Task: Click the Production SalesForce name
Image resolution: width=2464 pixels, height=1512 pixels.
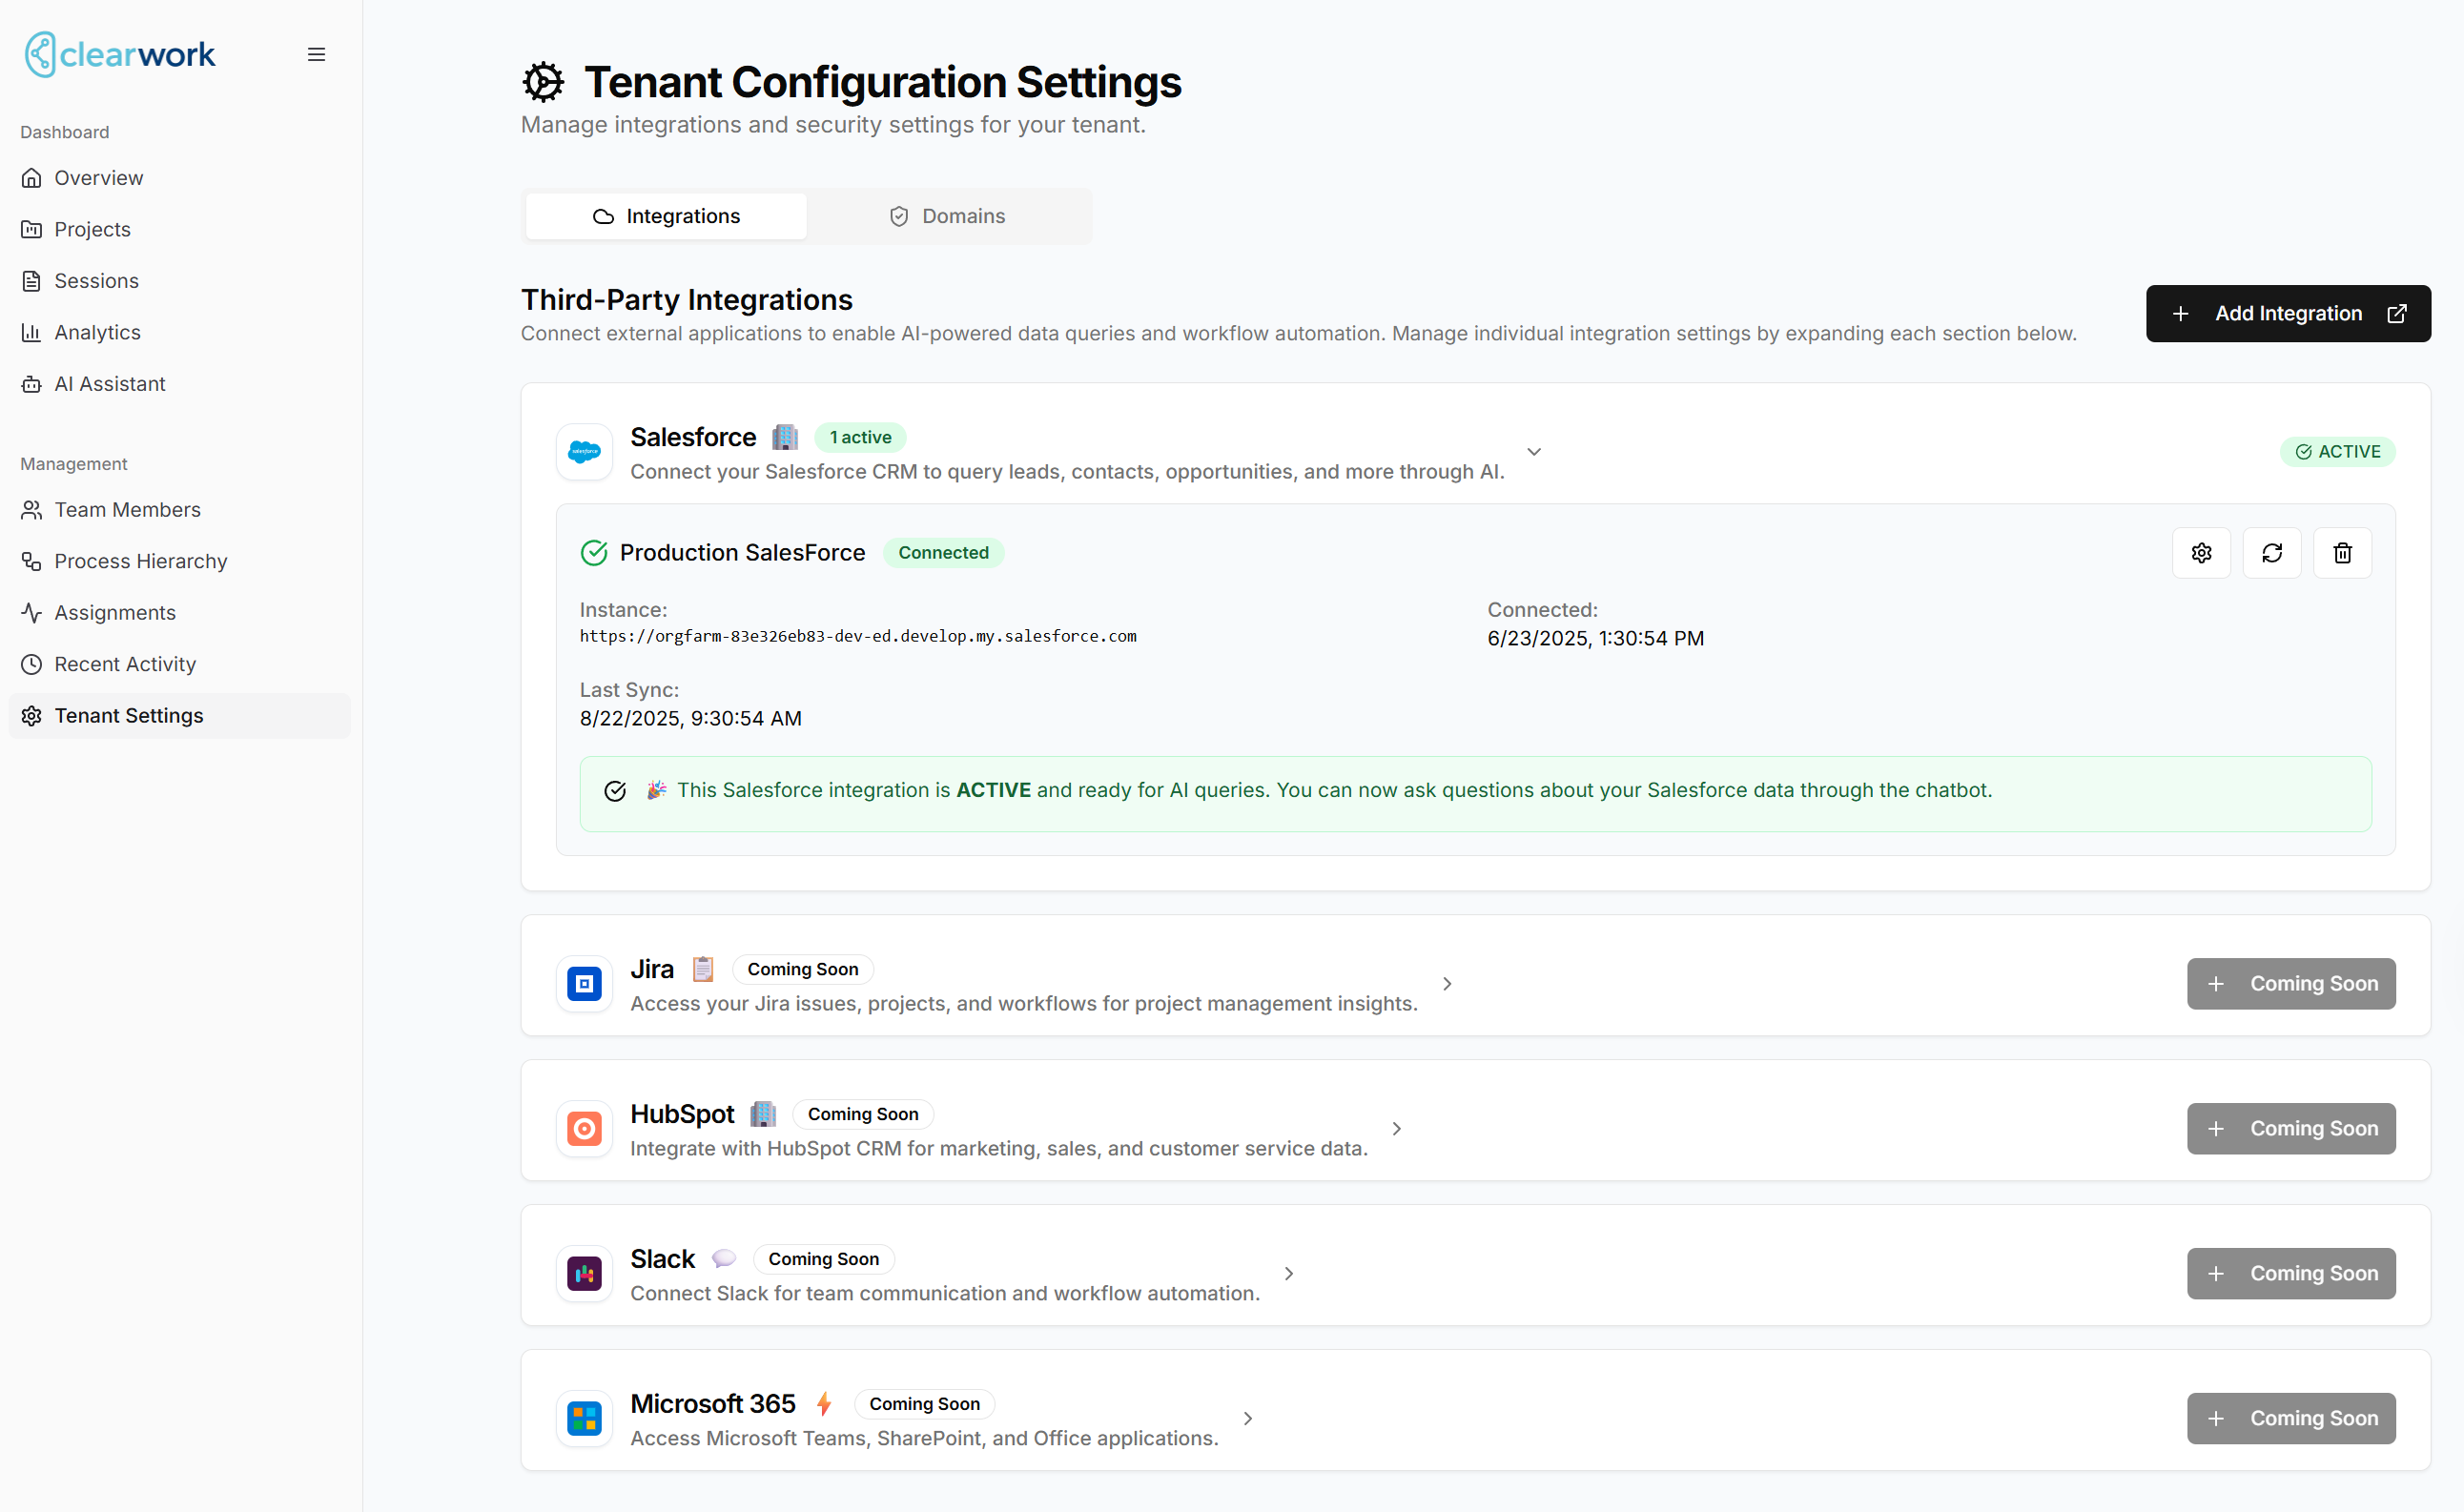Action: coord(742,553)
